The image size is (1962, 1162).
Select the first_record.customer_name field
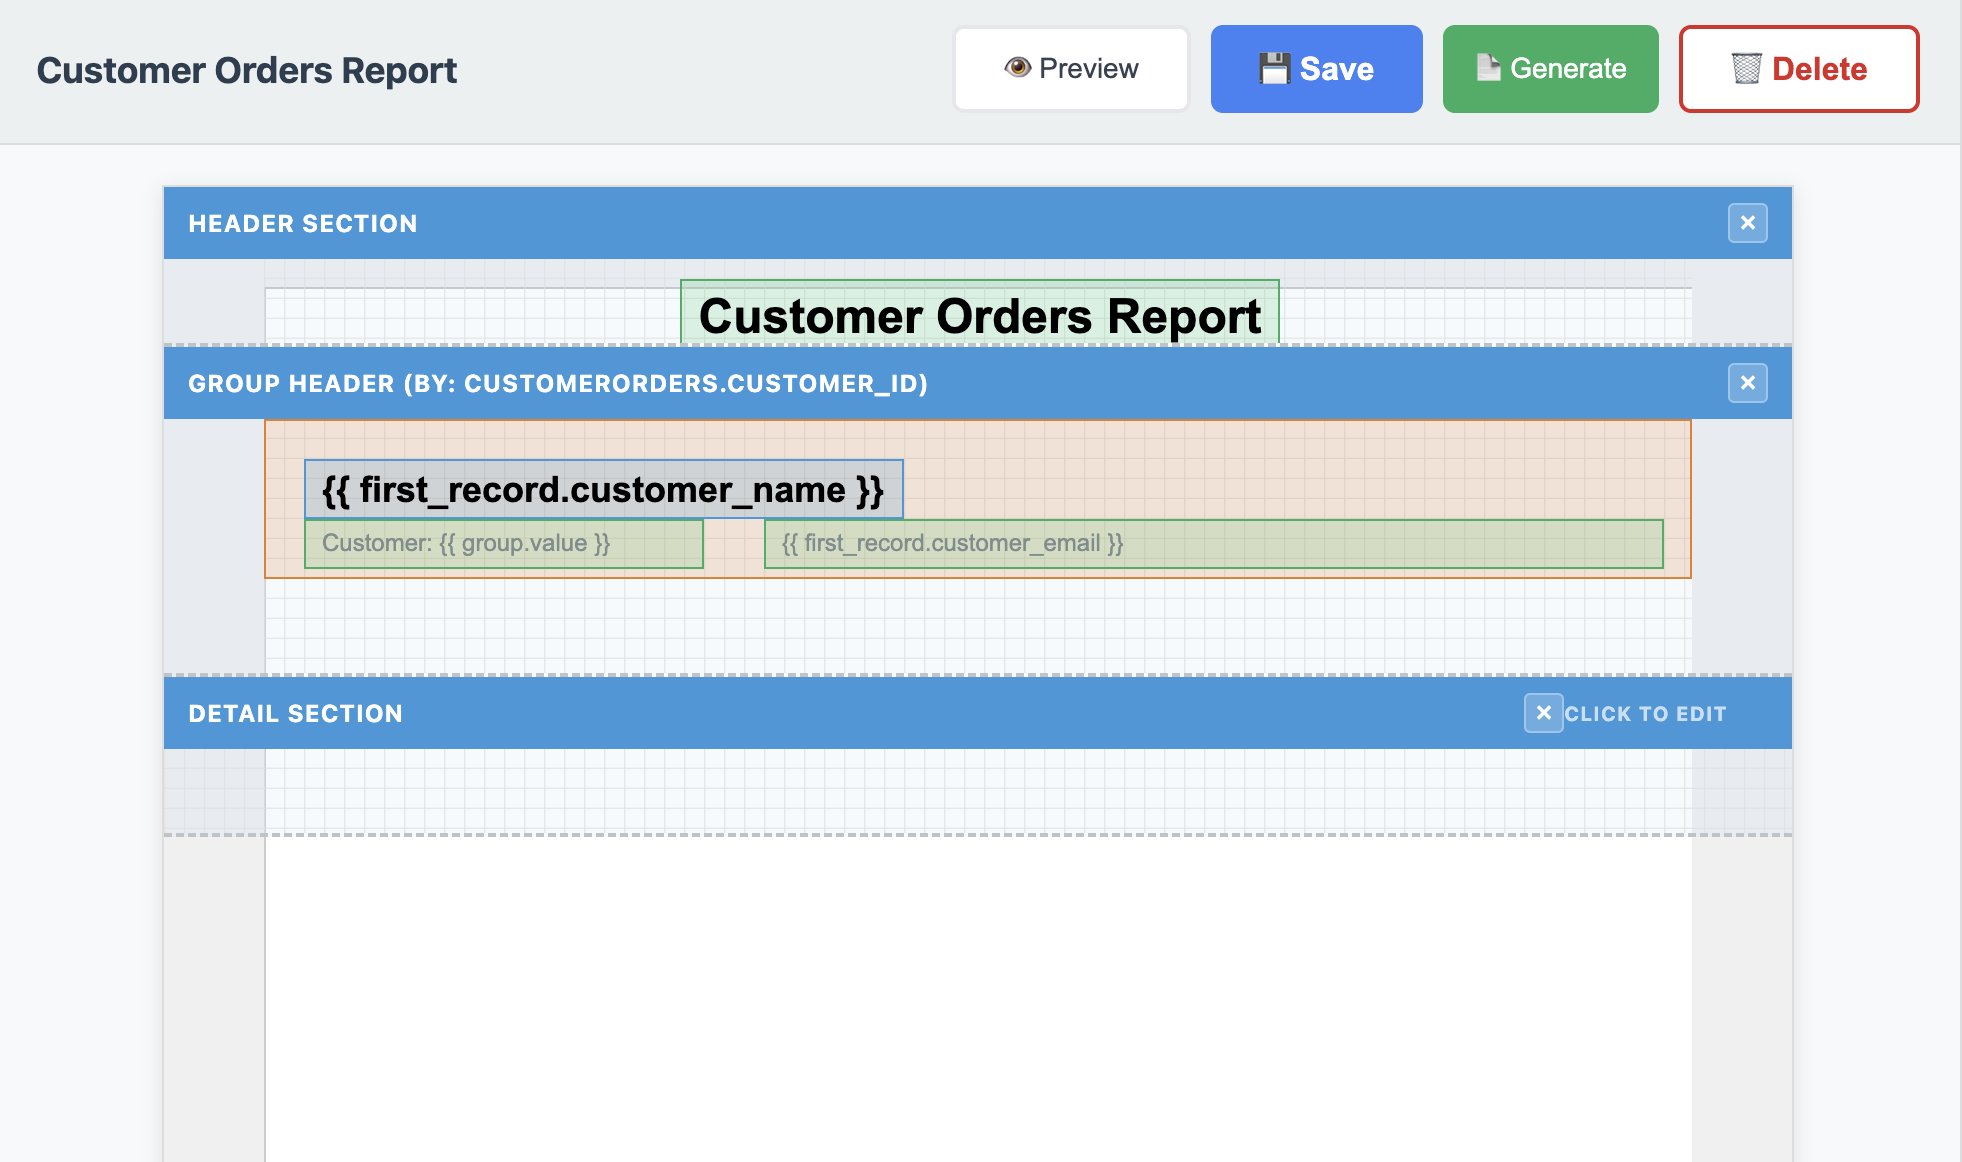[x=602, y=489]
